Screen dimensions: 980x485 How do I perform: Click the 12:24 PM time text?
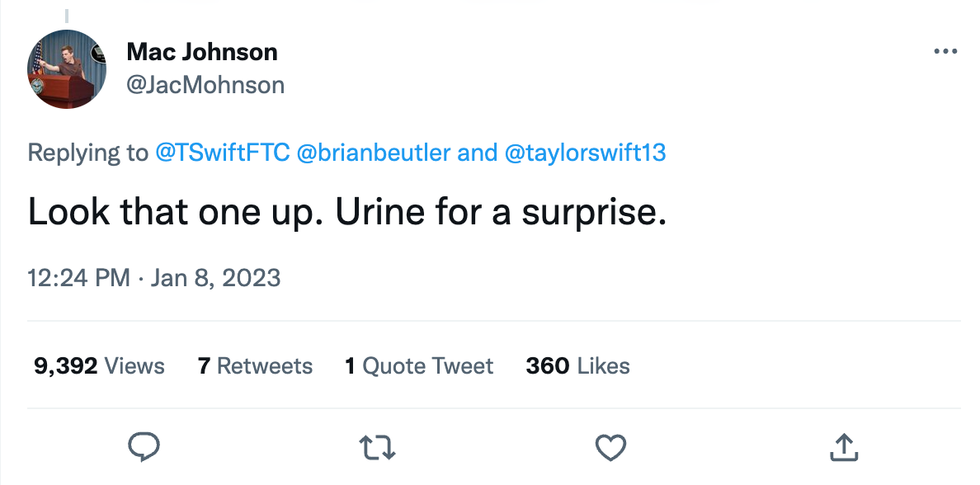78,278
